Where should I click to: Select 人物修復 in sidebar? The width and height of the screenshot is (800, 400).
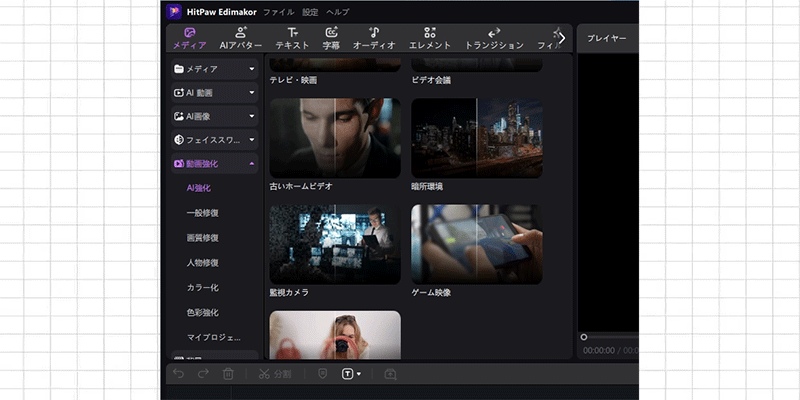pos(203,263)
